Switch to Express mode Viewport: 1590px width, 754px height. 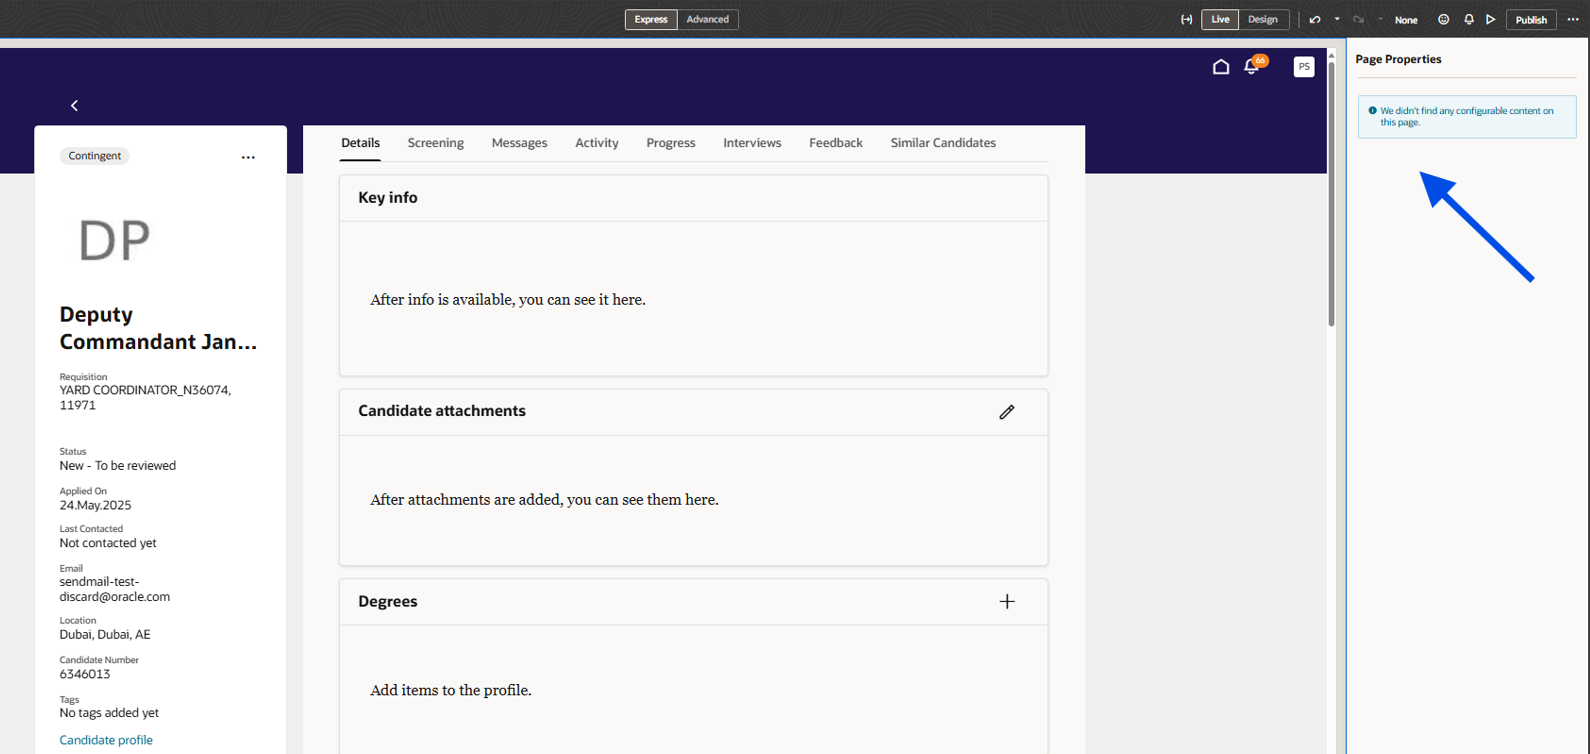point(651,19)
